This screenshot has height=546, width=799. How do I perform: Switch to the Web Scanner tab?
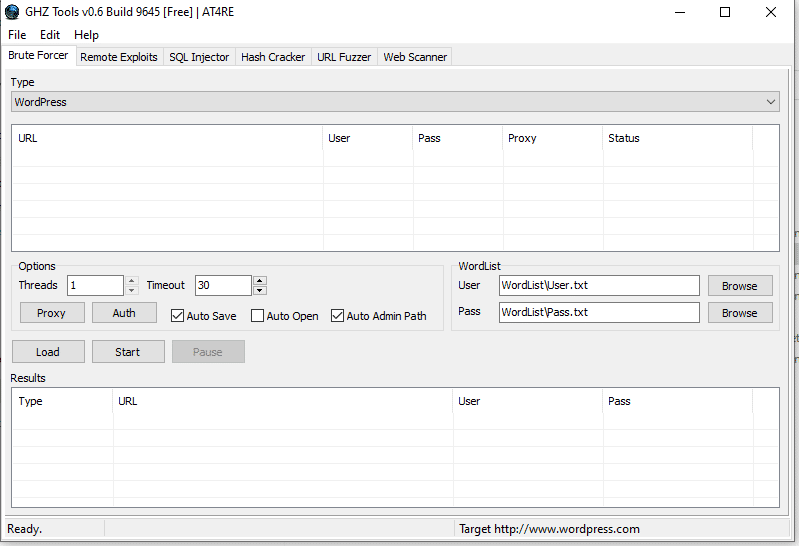[x=415, y=57]
